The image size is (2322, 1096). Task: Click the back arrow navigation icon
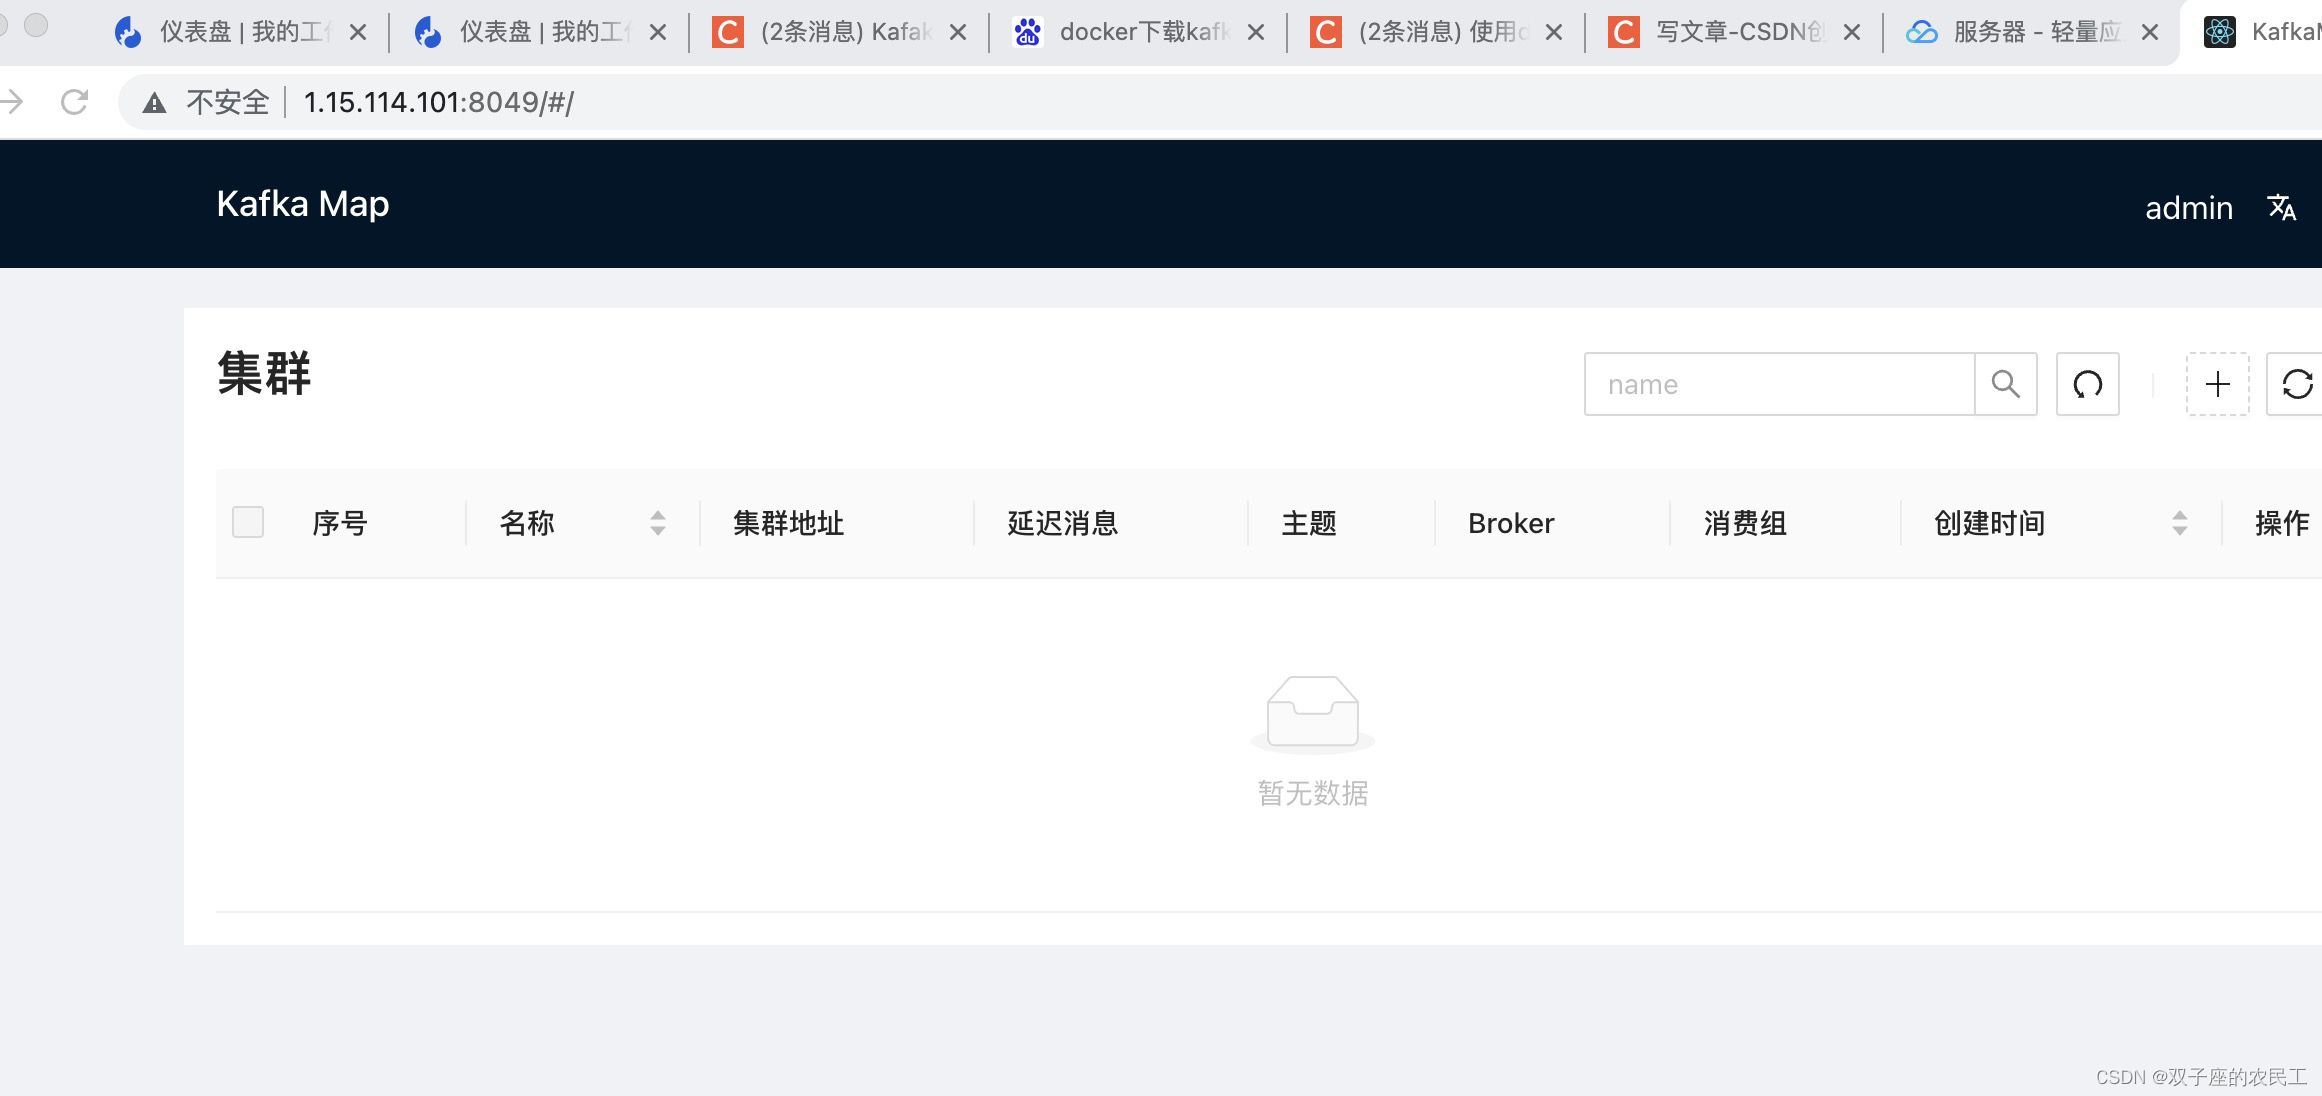tap(11, 101)
